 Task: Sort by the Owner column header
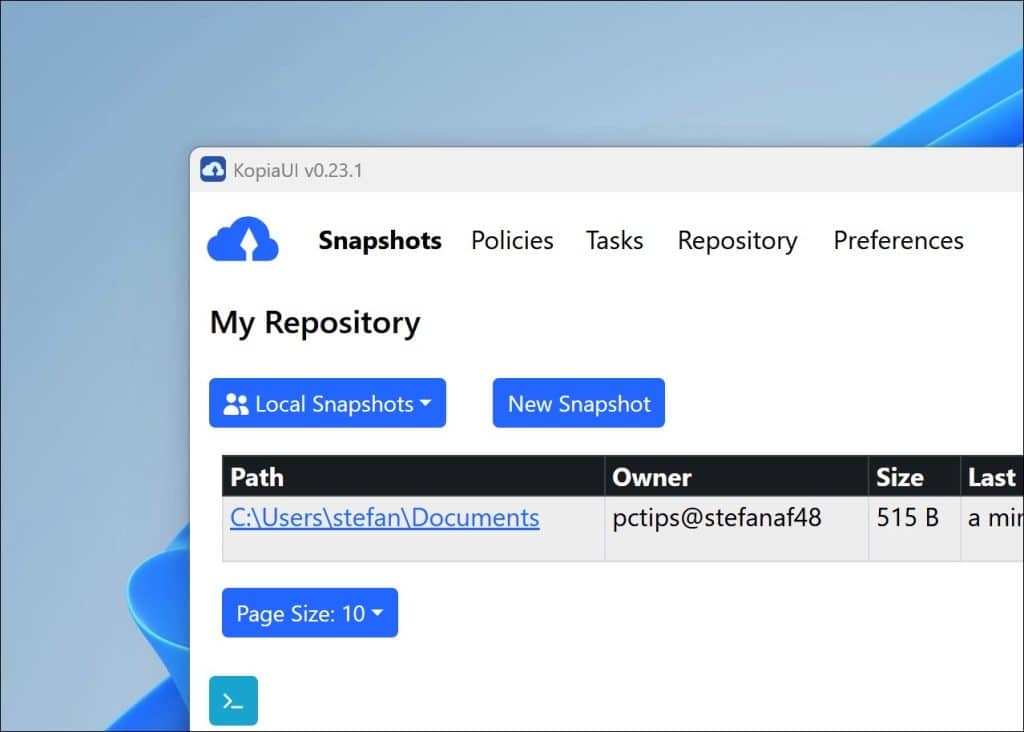(x=736, y=476)
